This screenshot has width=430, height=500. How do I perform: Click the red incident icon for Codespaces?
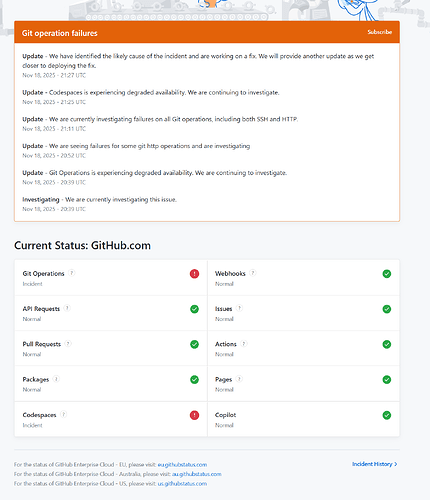click(x=194, y=415)
